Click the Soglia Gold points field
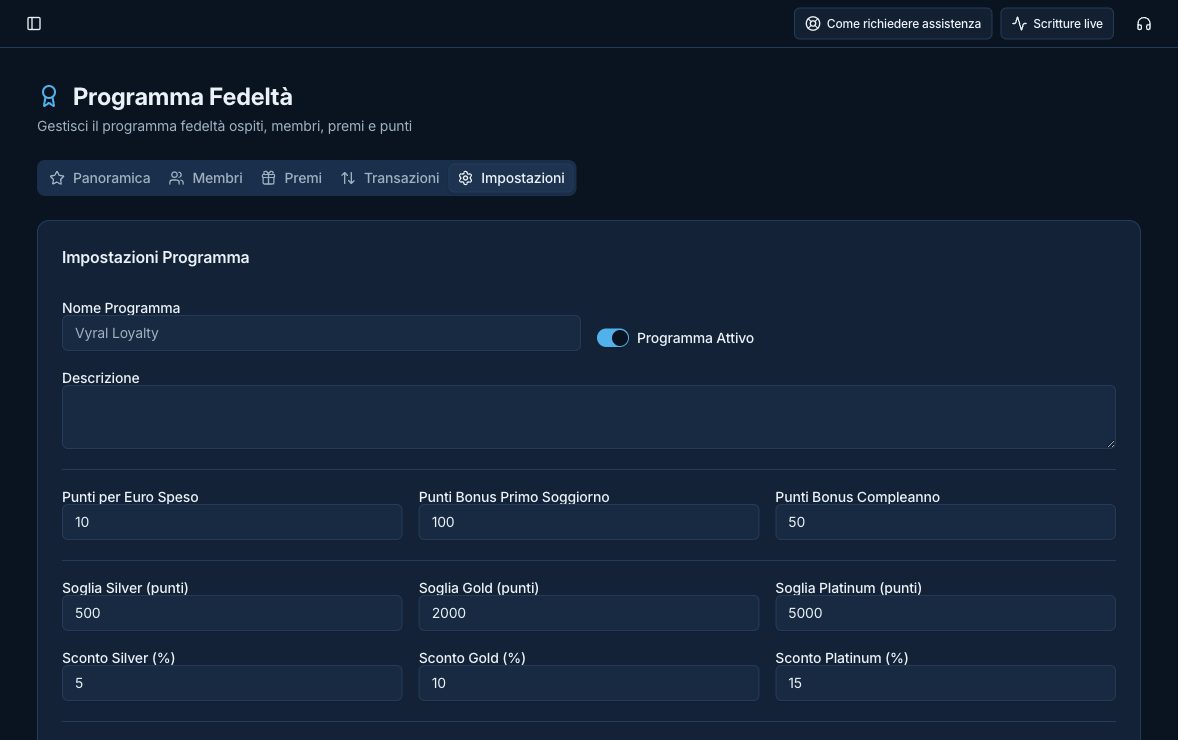Screen dimensions: 1178x740 coord(588,613)
